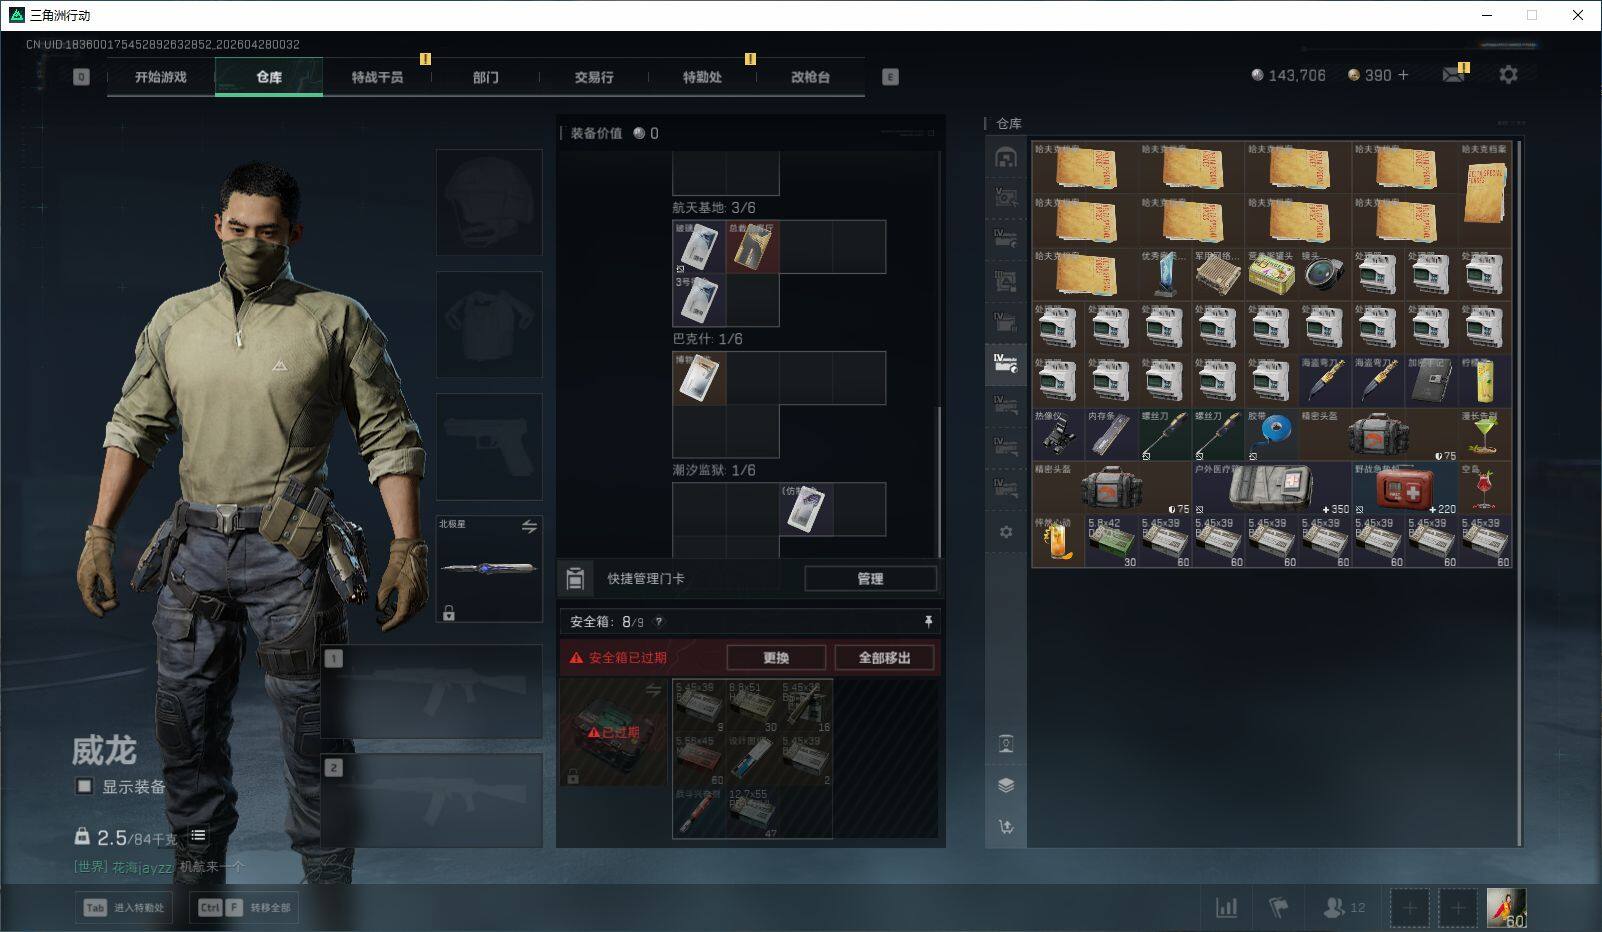
Task: Click the 管理 button for keycards
Action: 870,578
